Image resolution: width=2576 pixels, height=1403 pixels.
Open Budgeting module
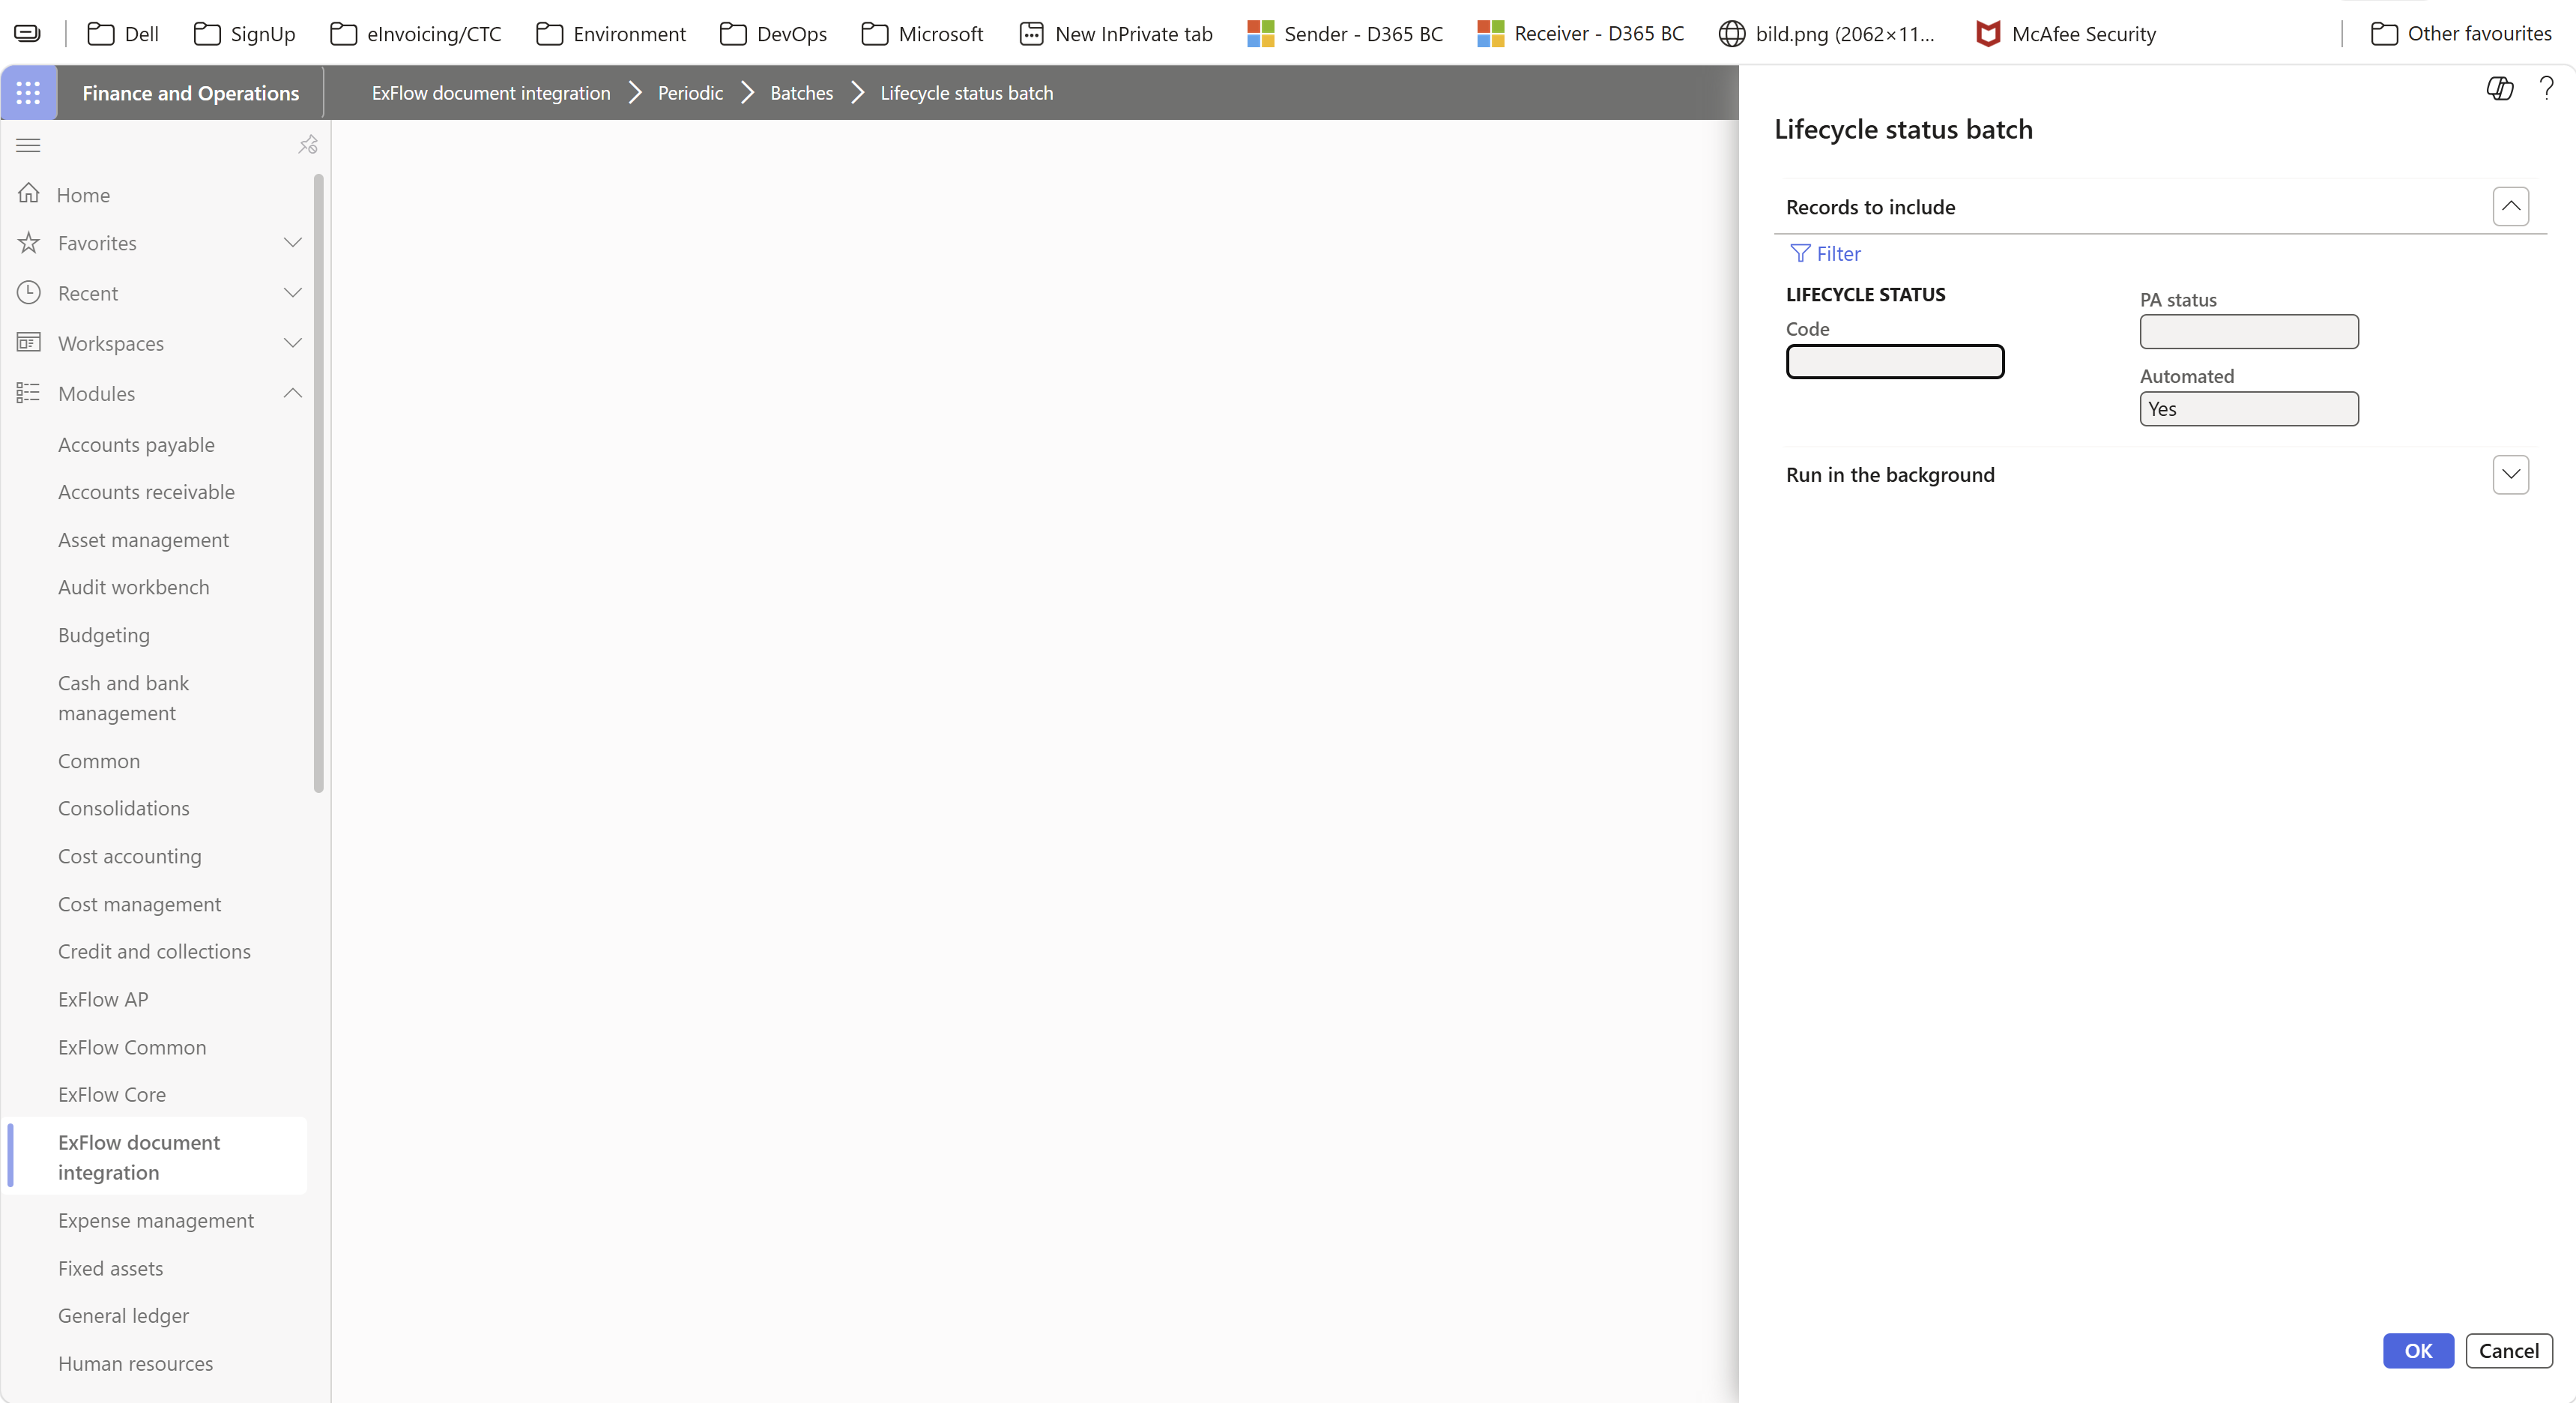click(104, 635)
